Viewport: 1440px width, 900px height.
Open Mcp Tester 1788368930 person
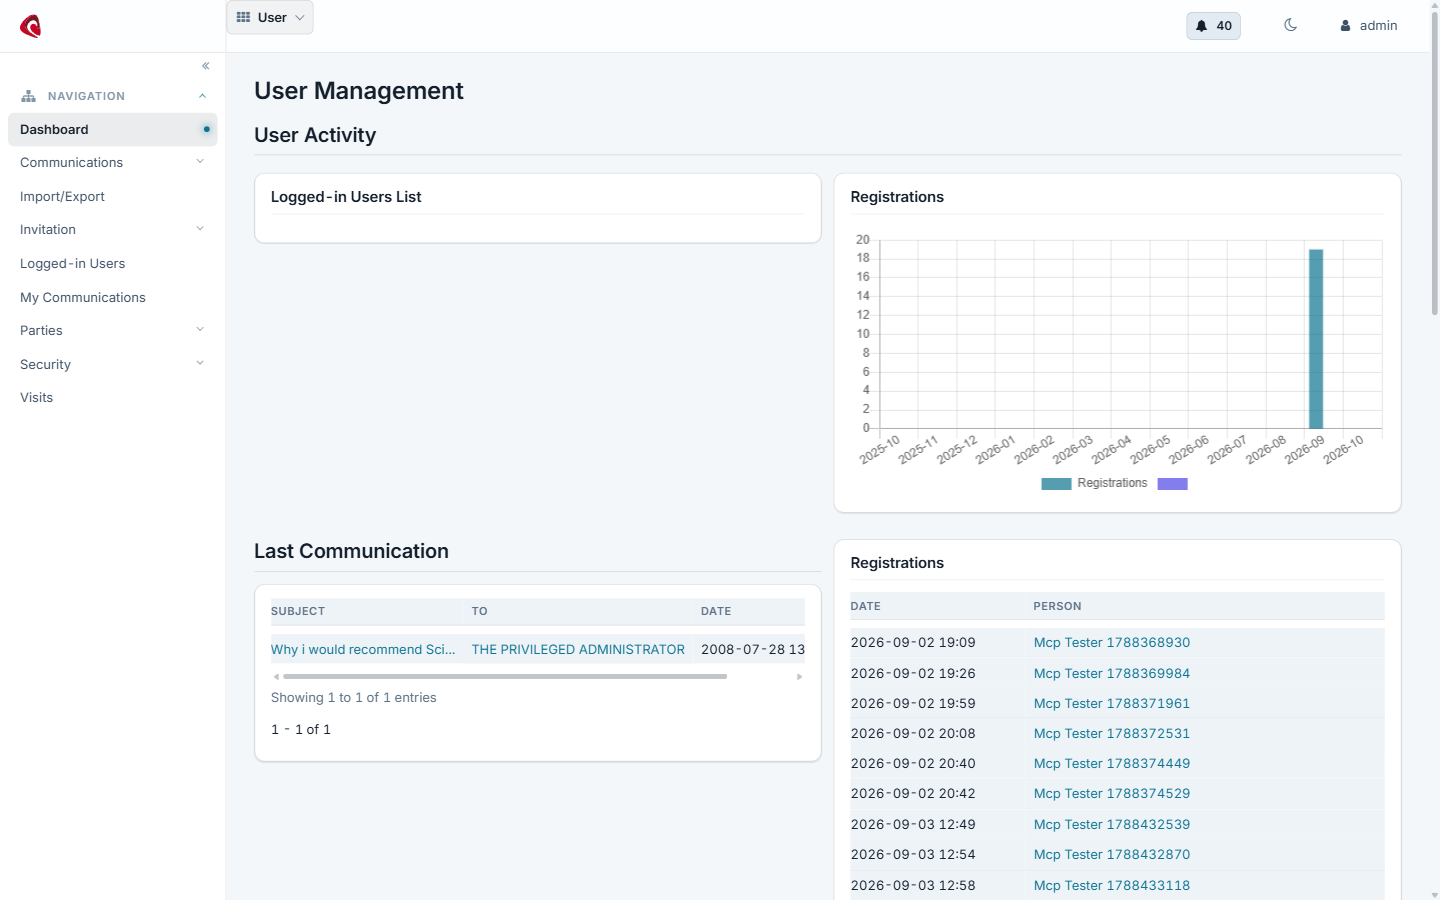1112,643
